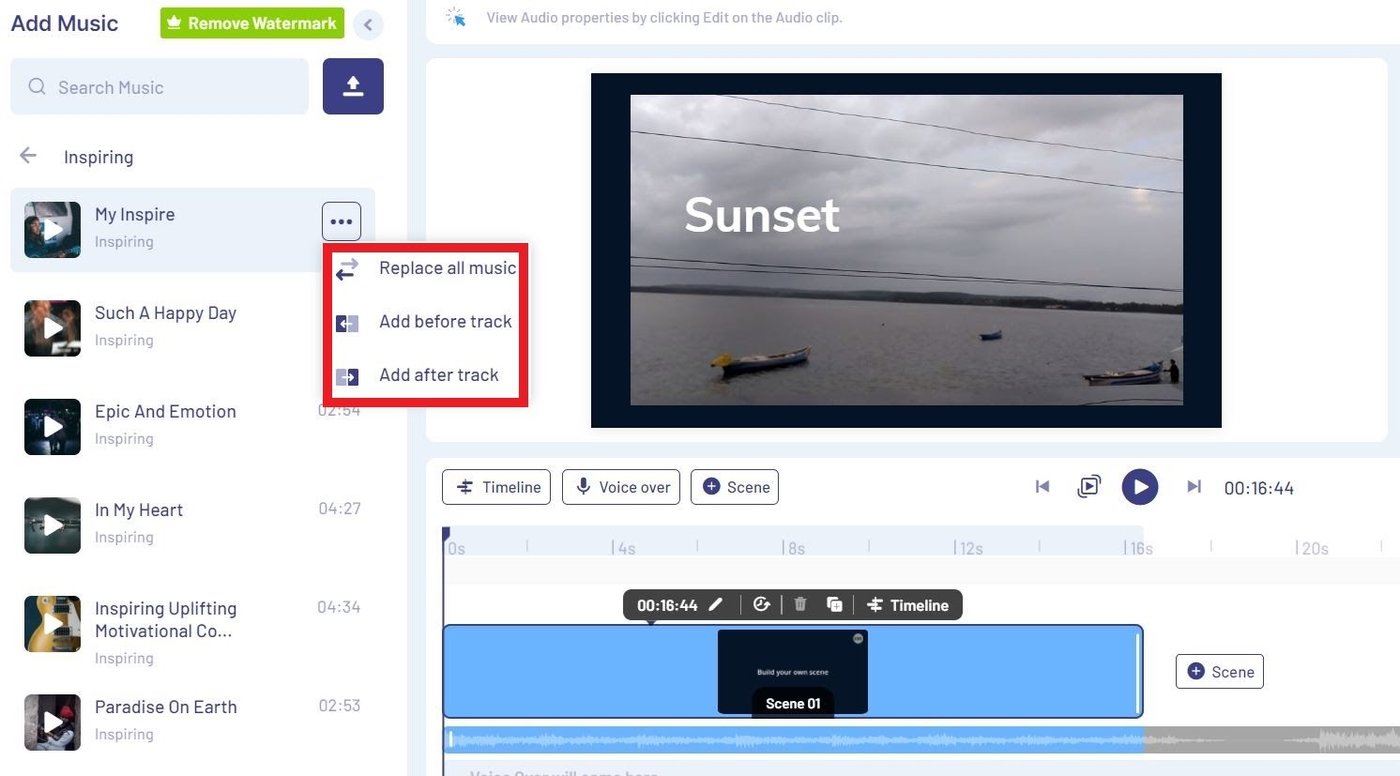The height and width of the screenshot is (776, 1400).
Task: Click the upload music icon
Action: click(x=353, y=86)
